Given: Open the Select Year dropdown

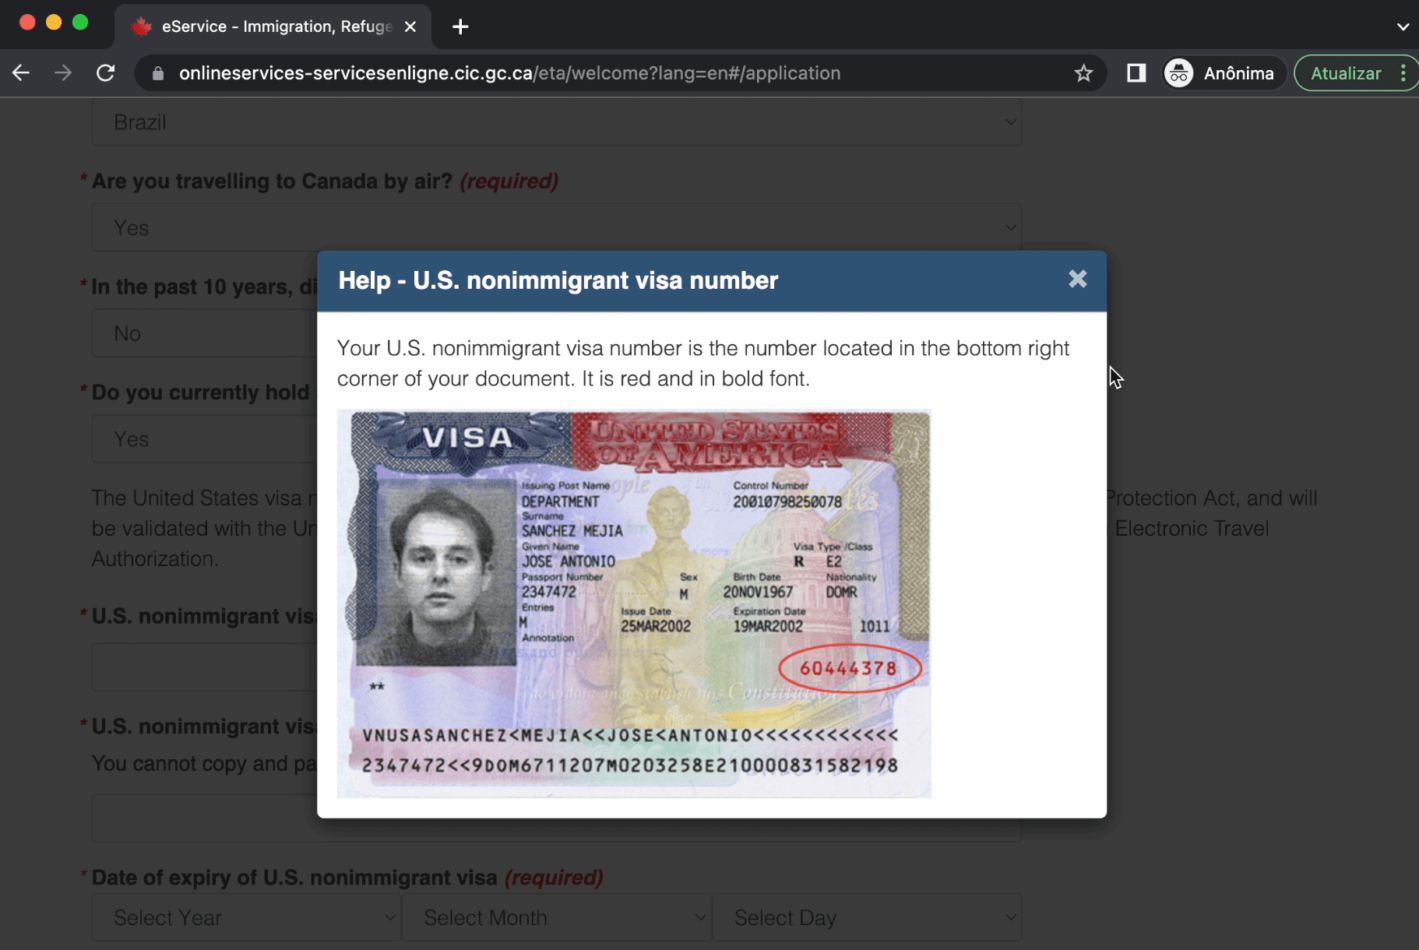Looking at the screenshot, I should [x=246, y=917].
